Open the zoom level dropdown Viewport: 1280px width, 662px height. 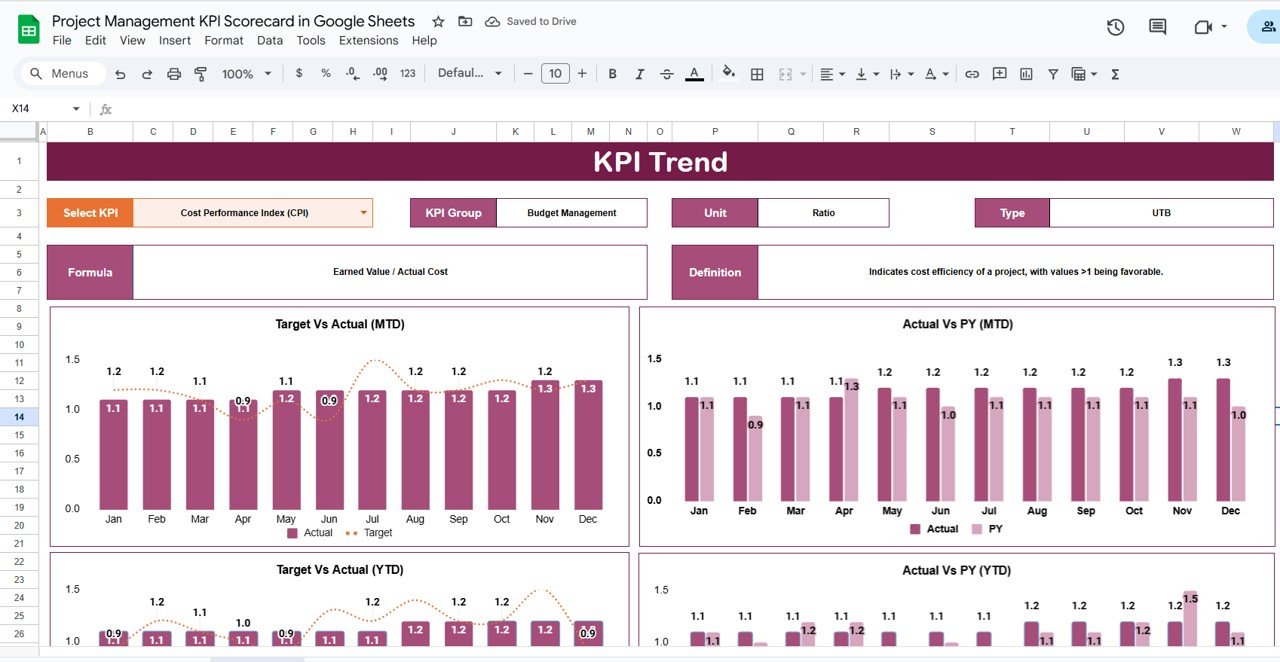point(246,73)
